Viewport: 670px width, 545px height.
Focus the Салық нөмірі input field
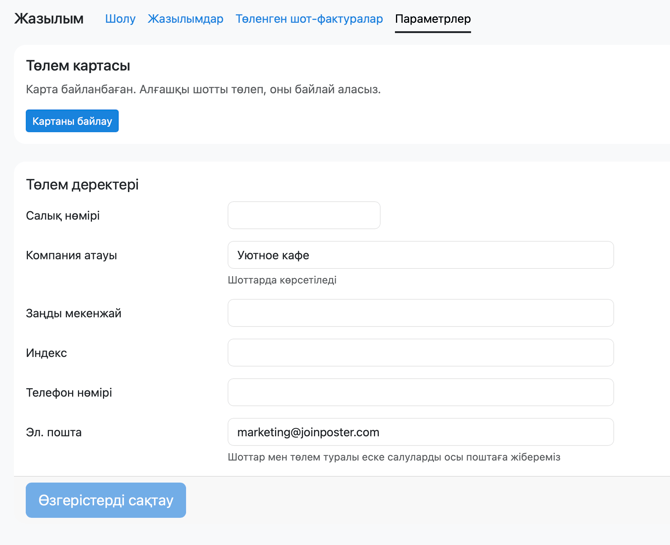coord(304,215)
